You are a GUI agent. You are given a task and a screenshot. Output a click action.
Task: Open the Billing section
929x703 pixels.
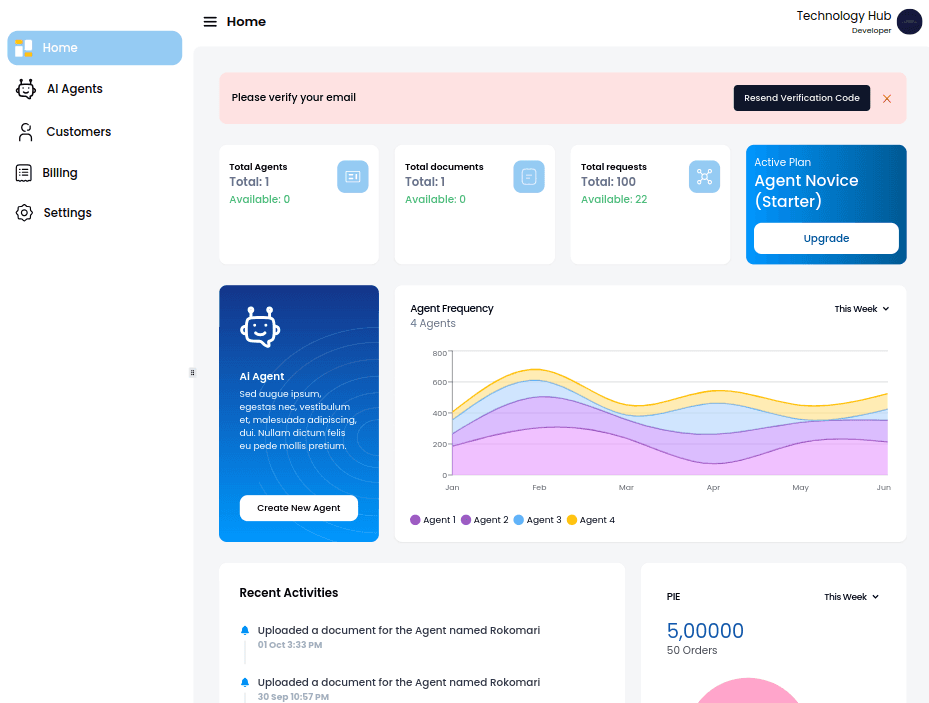[60, 173]
